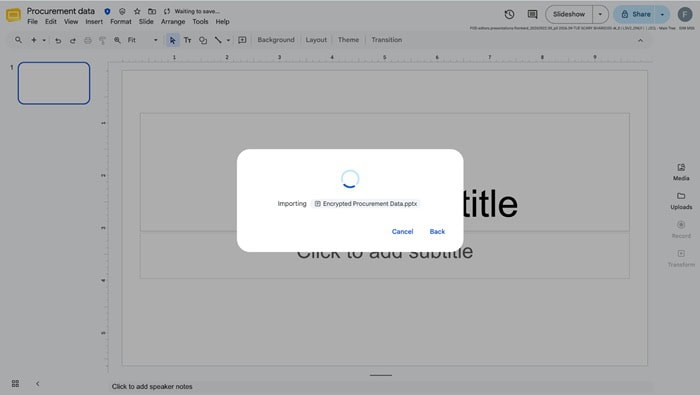This screenshot has width=700, height=395.
Task: Expand the new slide layout dropdown
Action: pos(44,40)
